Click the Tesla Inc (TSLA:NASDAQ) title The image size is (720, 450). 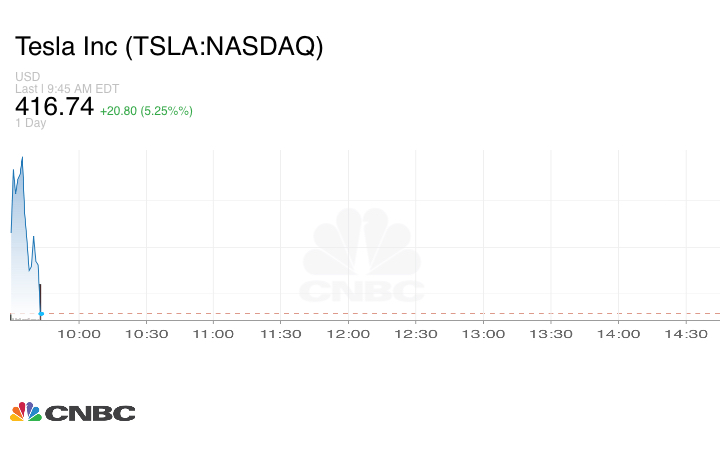tap(169, 47)
